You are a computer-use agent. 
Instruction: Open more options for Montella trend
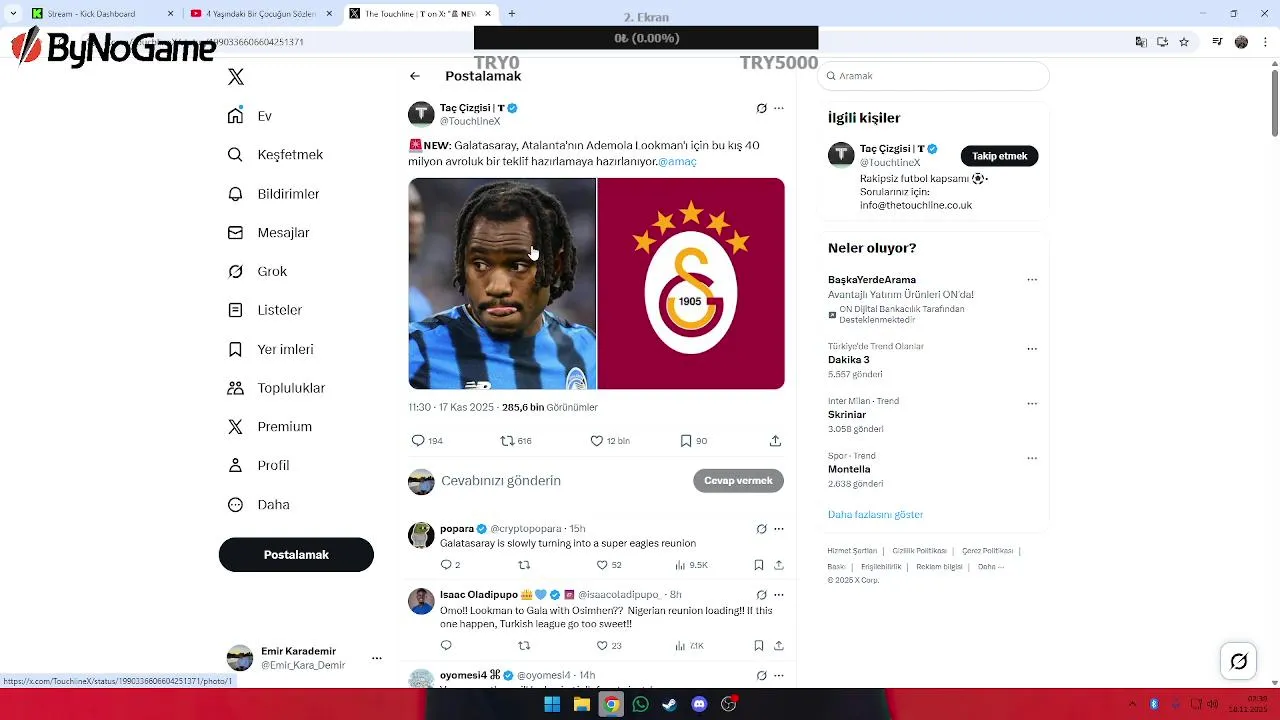pos(1032,458)
